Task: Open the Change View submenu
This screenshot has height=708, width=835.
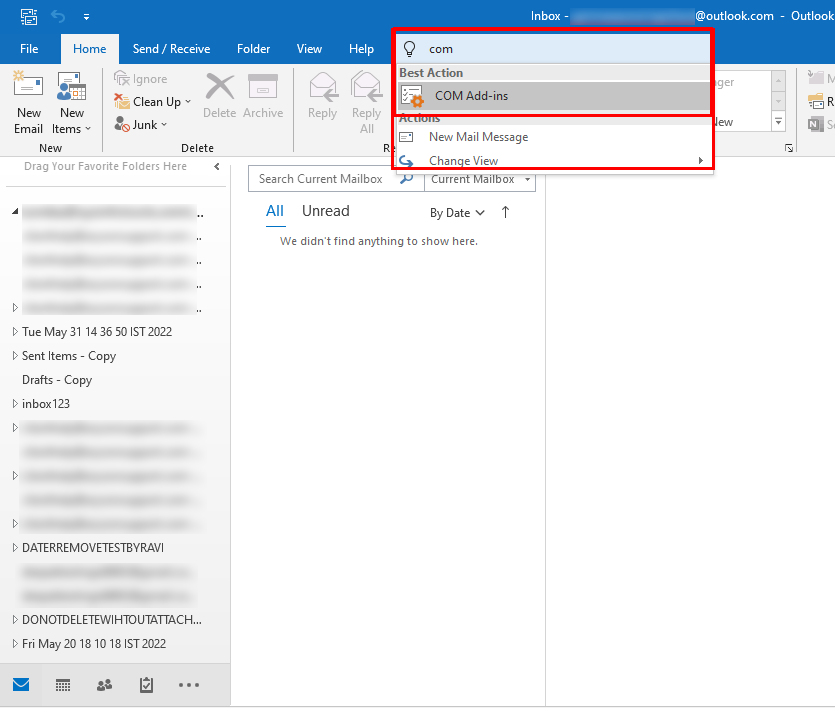Action: tap(554, 160)
